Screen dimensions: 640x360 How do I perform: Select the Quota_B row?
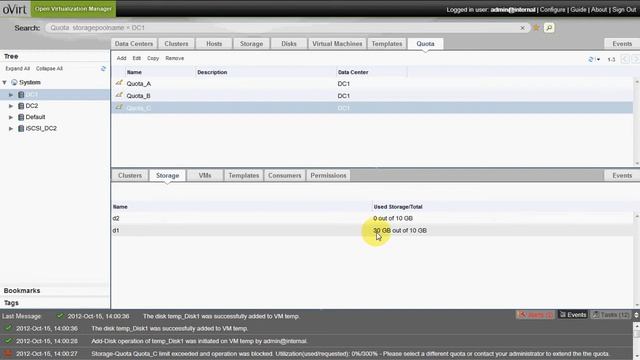[x=372, y=96]
